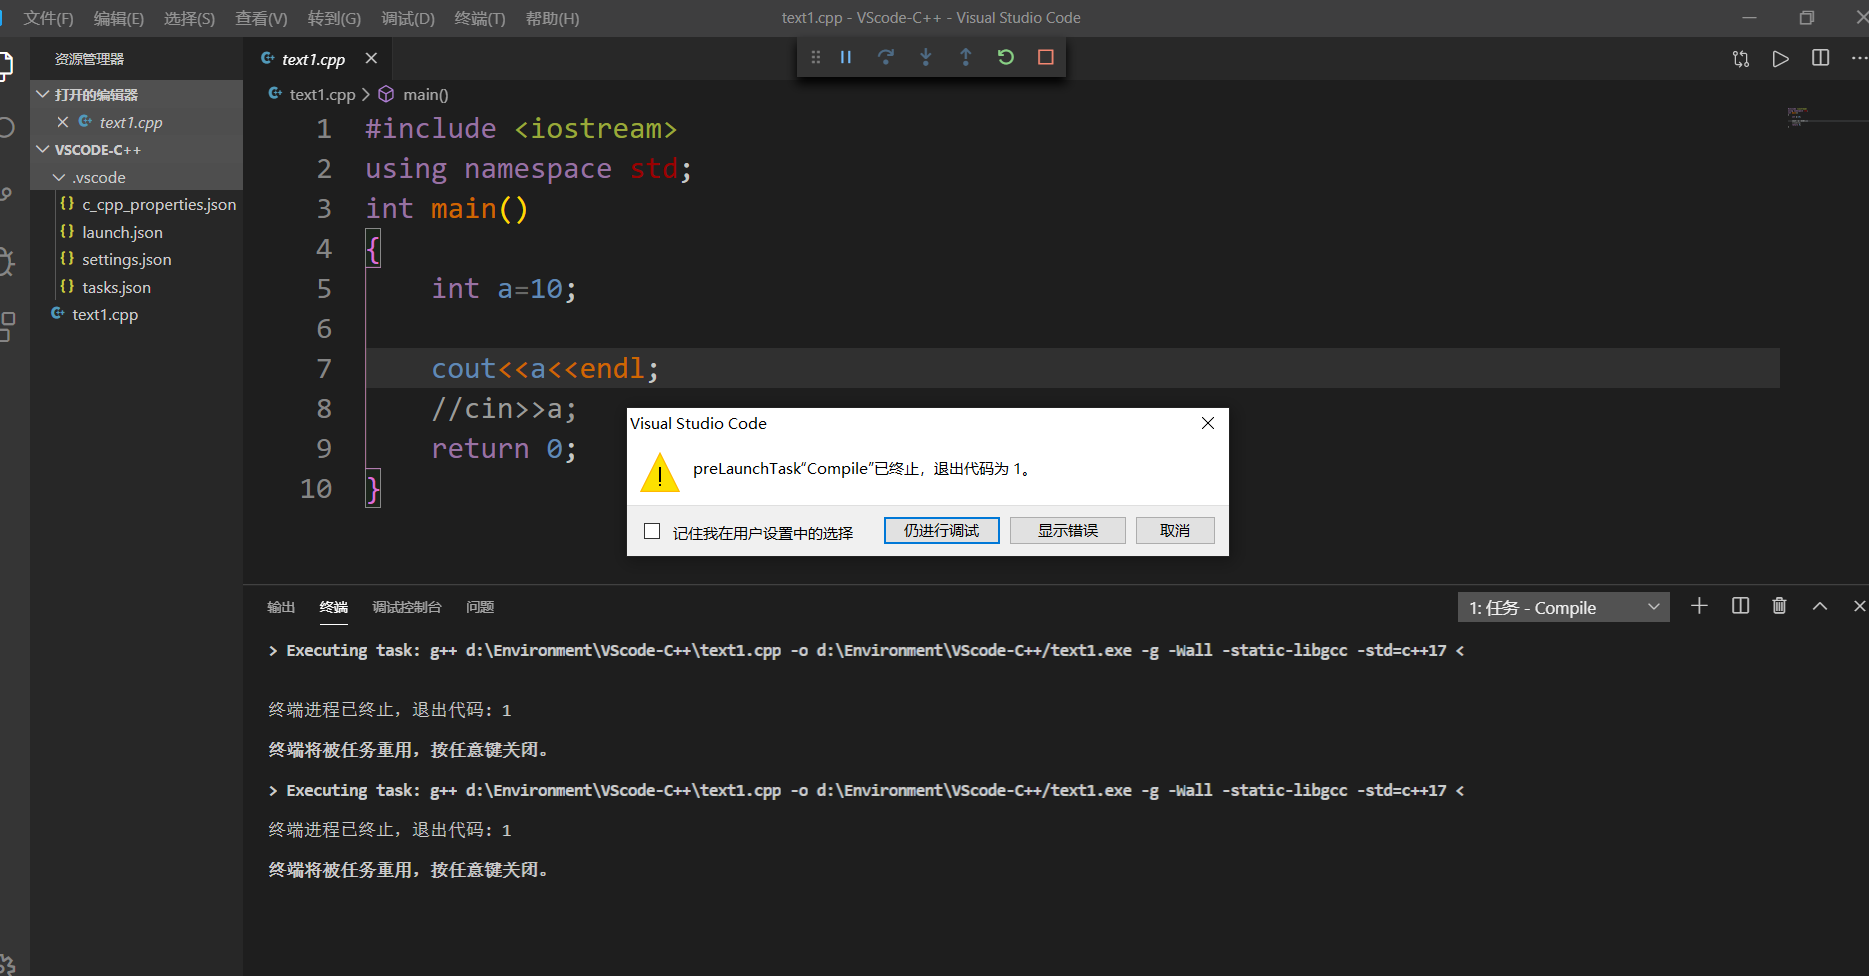Collapse the .vscode folder
Screen dimensions: 1869x976
[59, 177]
